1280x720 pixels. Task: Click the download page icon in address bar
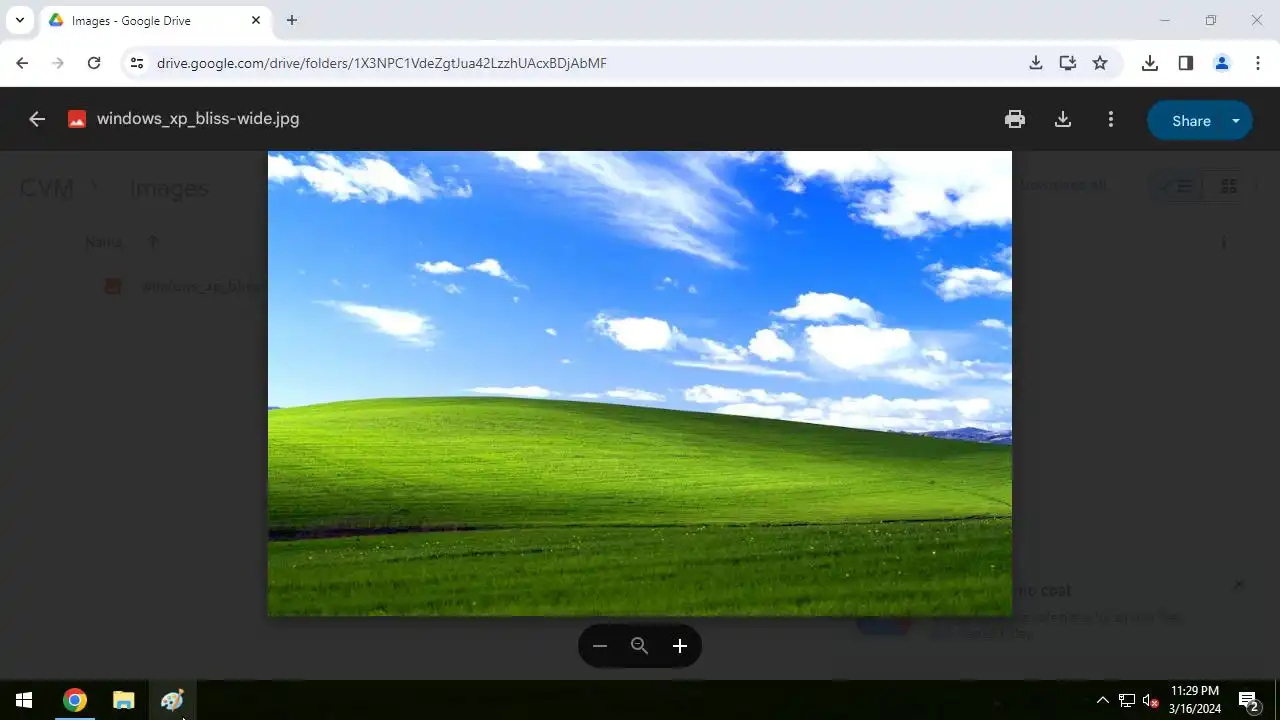[x=1036, y=63]
